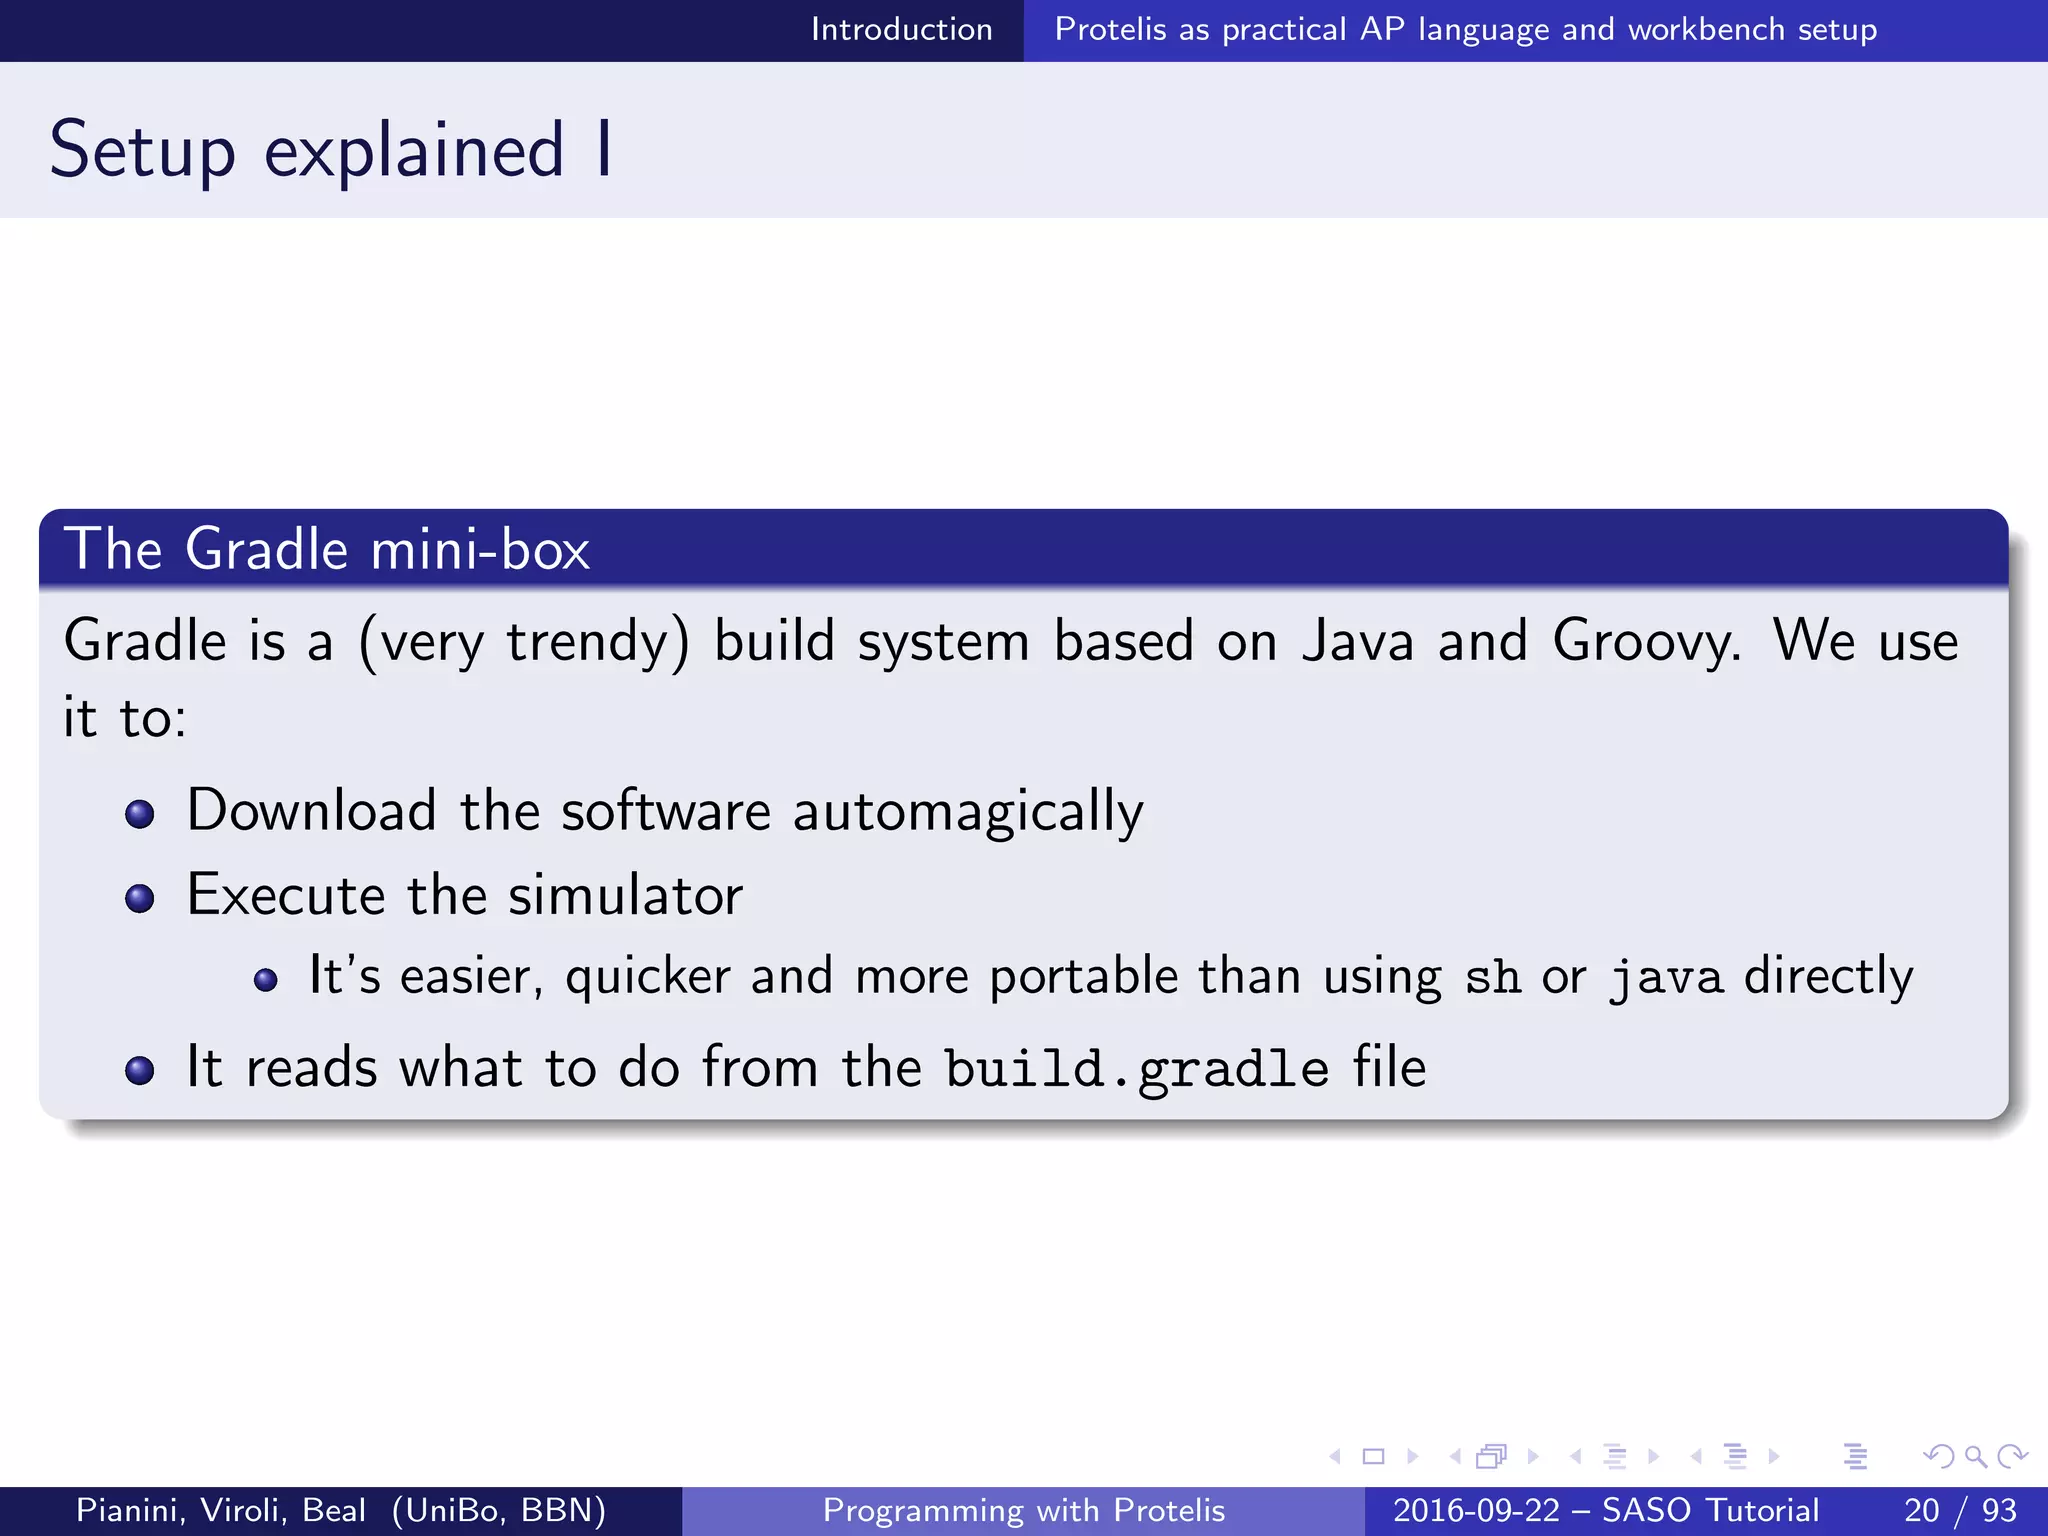Open the Protelis as practical AP language tab
Screen dimensions: 2048x1536
(x=1465, y=30)
